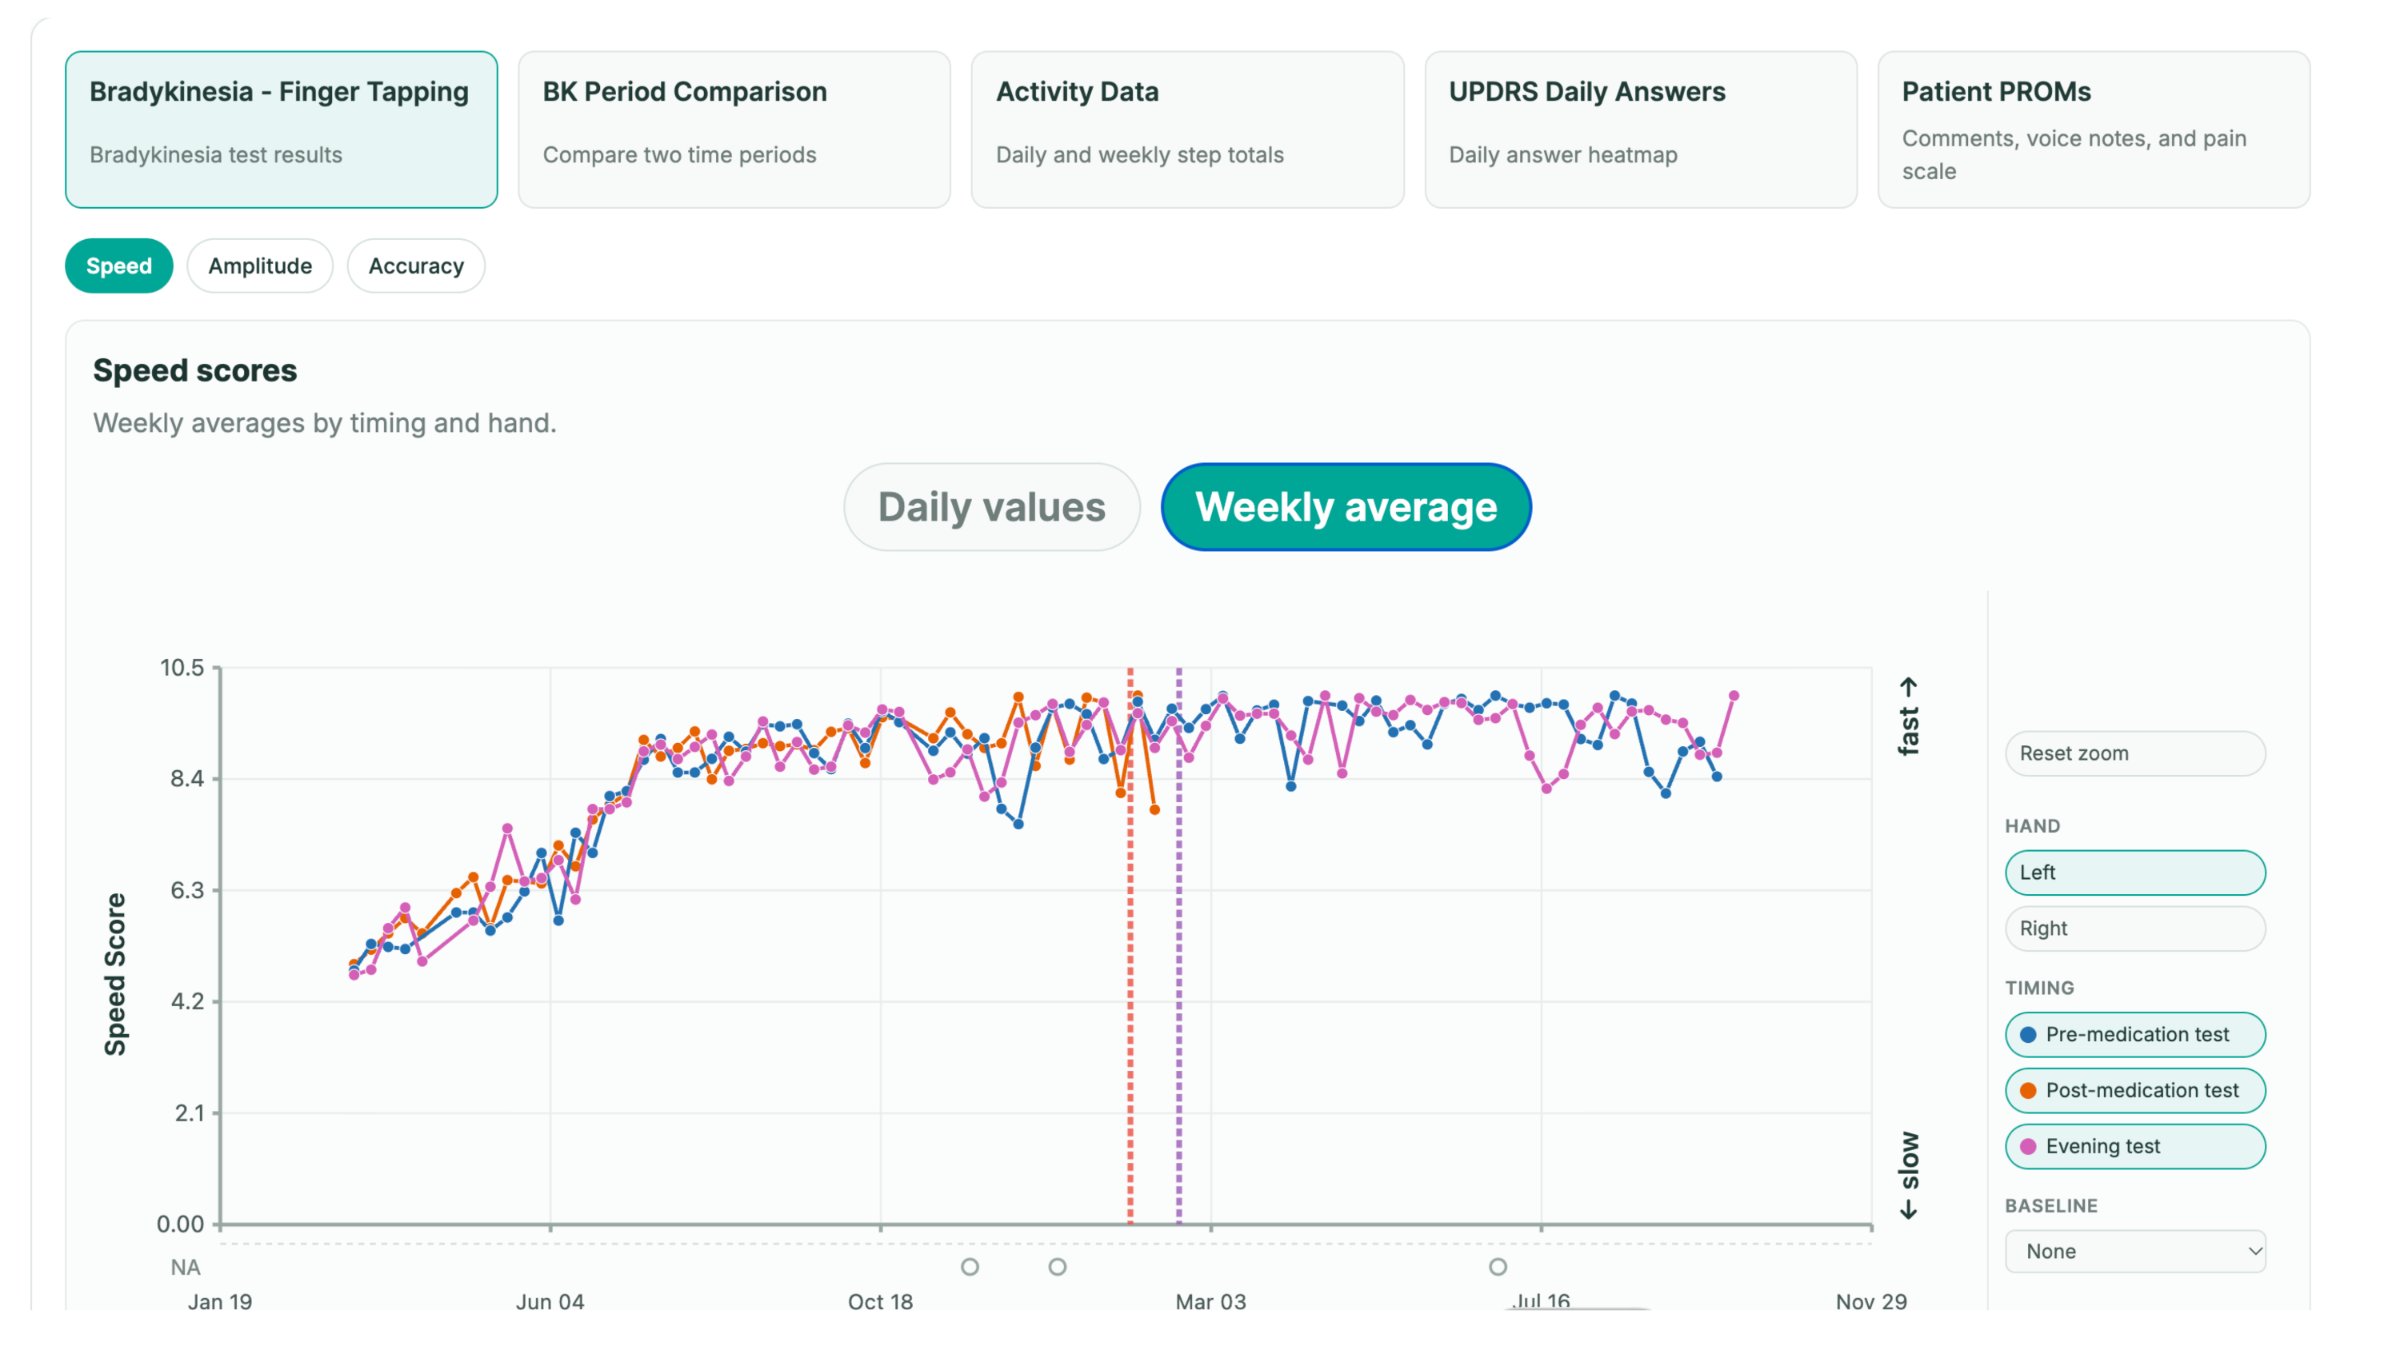Click the last pink Evening data point
The height and width of the screenshot is (1350, 2400).
(1734, 695)
